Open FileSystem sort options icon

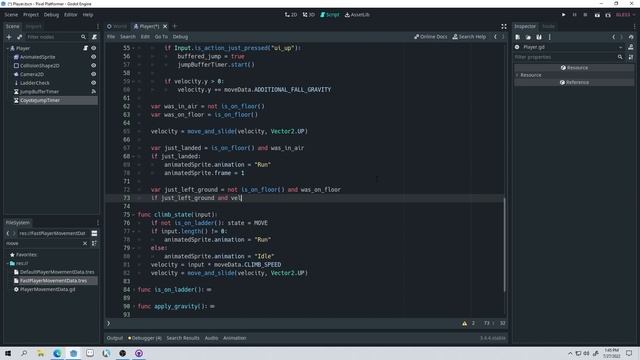point(94,243)
